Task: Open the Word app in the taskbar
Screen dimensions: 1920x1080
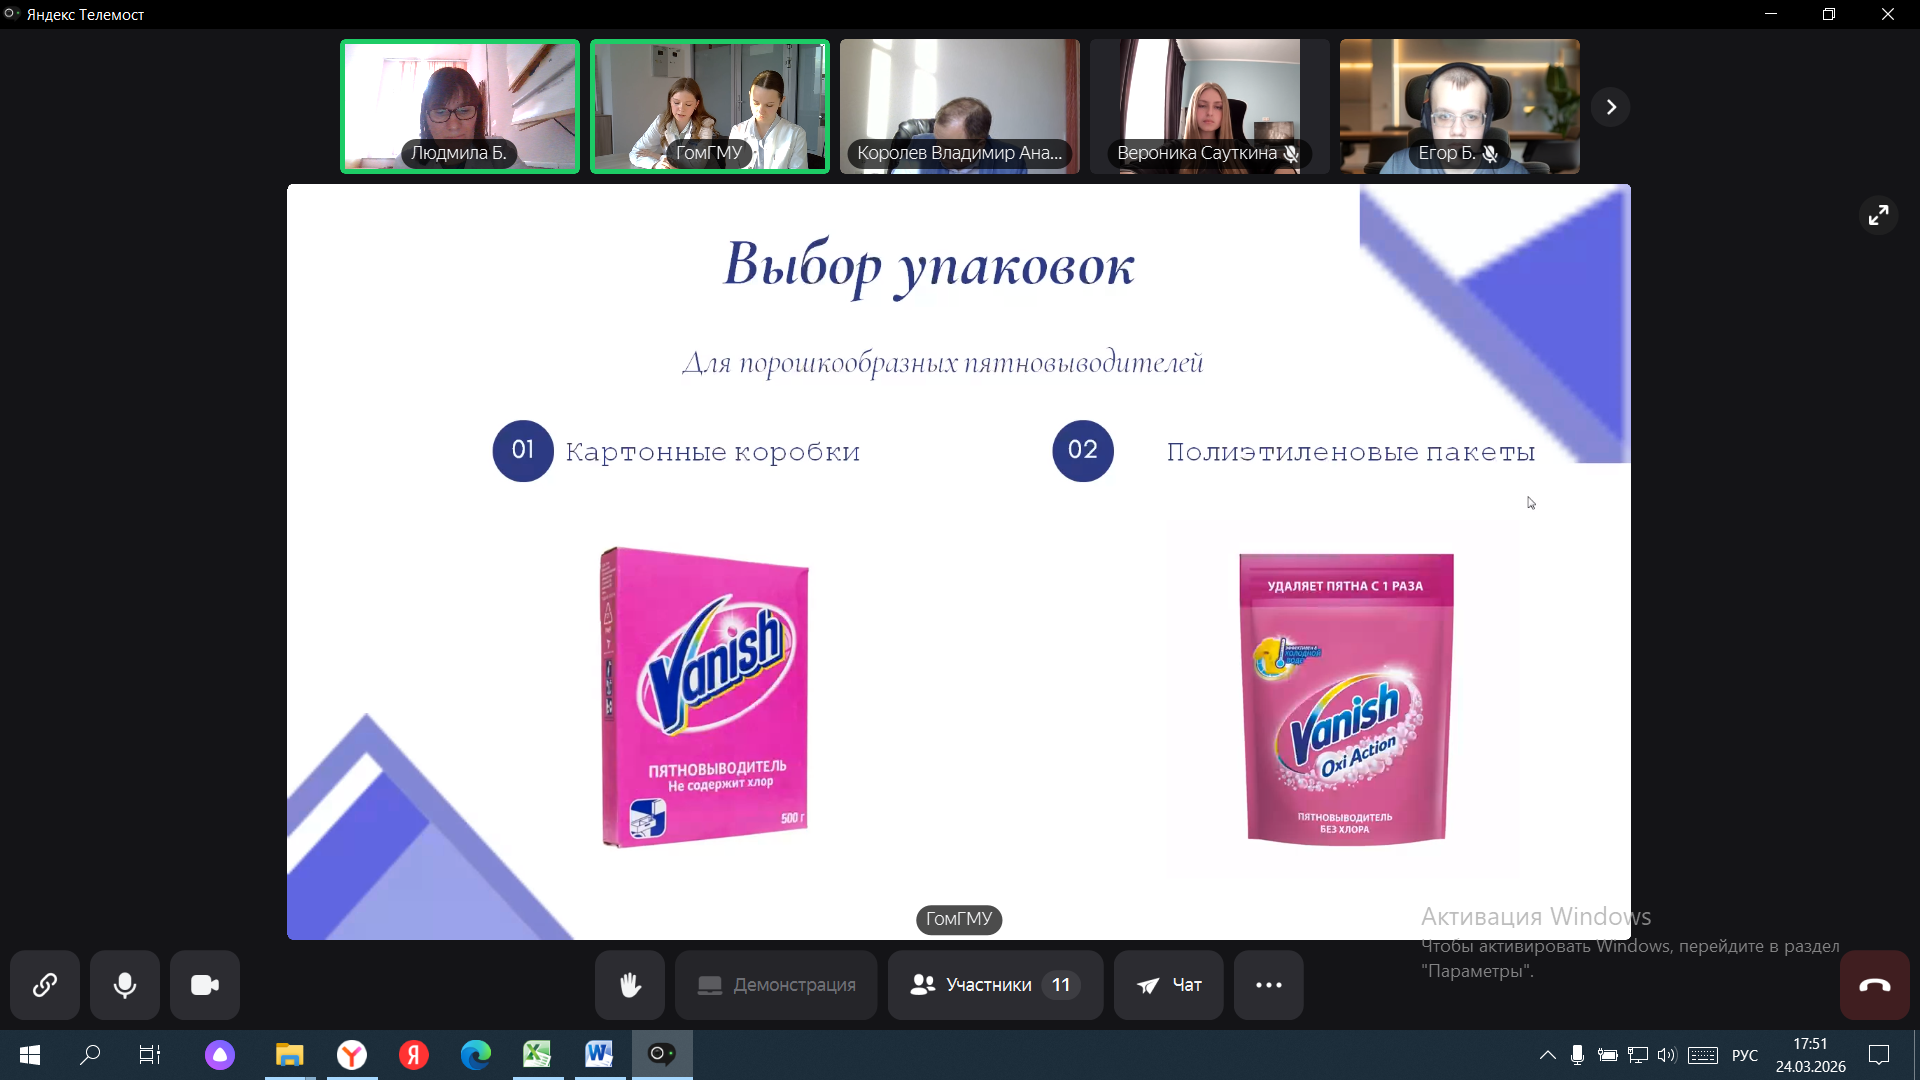Action: point(599,1054)
